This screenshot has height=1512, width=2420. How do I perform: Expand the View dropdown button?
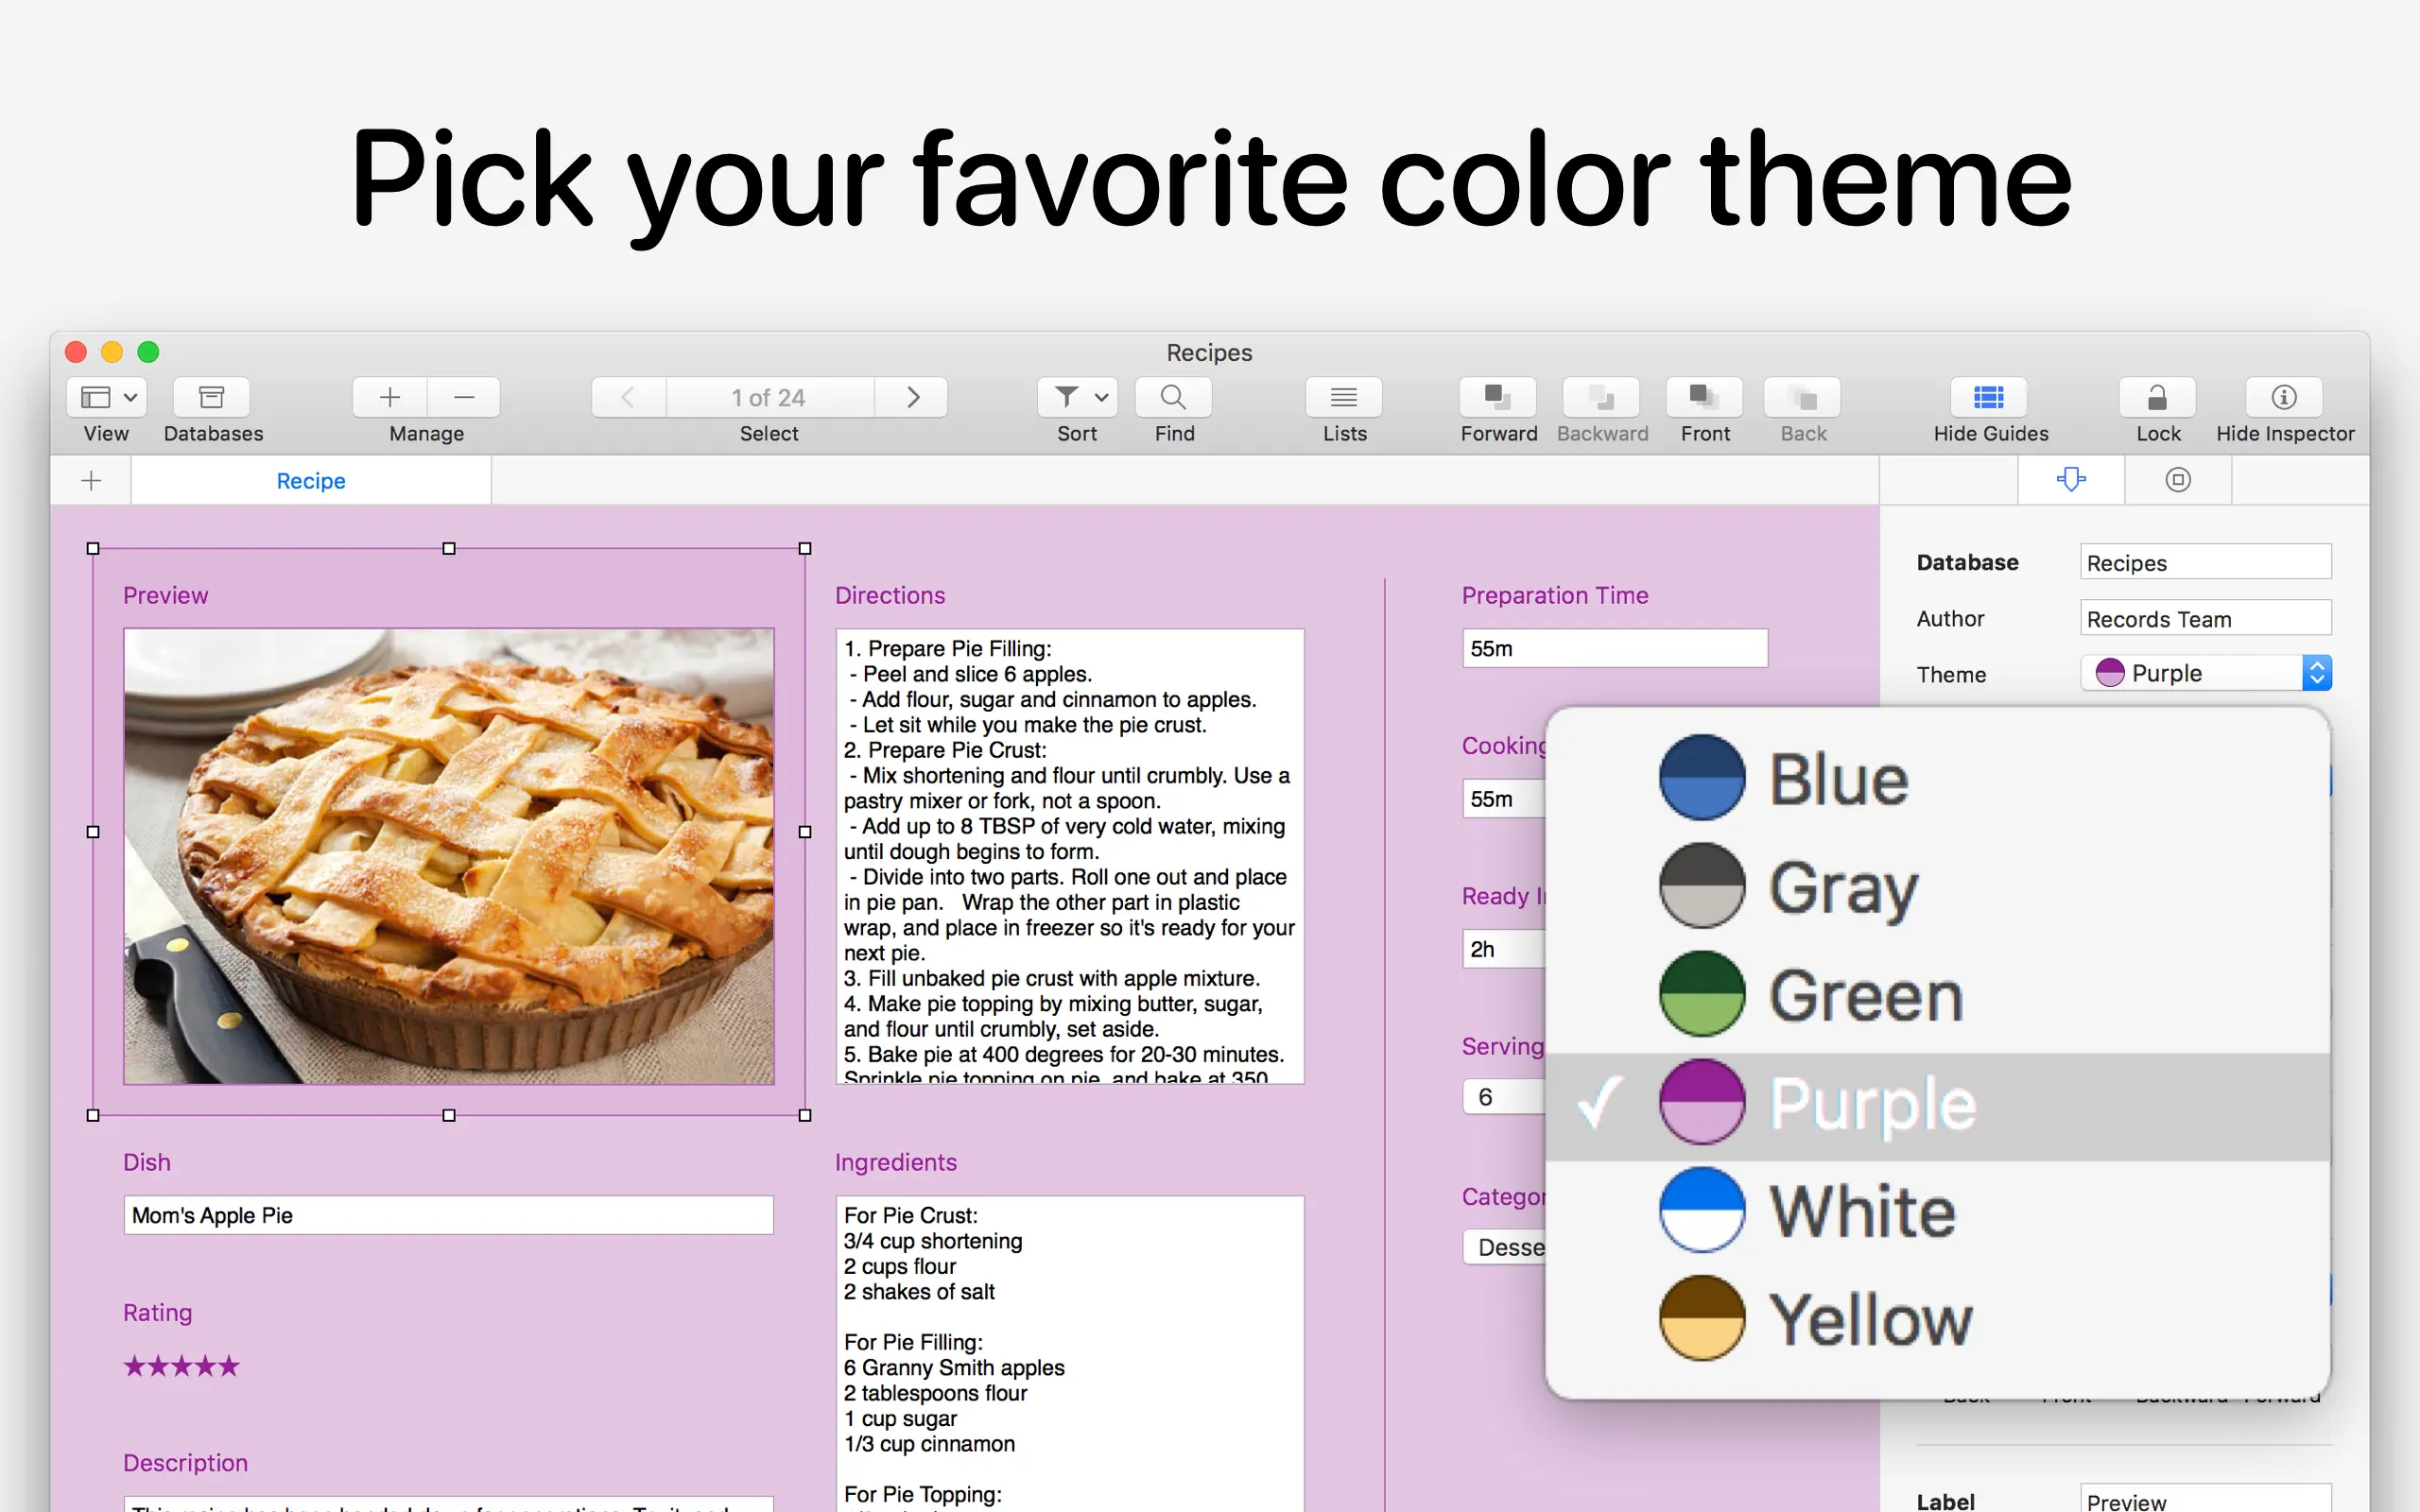[107, 398]
